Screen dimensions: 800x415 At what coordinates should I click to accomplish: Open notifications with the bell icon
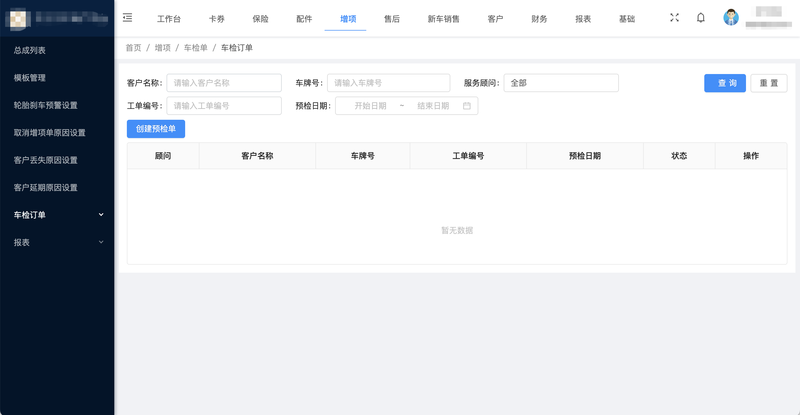click(701, 18)
